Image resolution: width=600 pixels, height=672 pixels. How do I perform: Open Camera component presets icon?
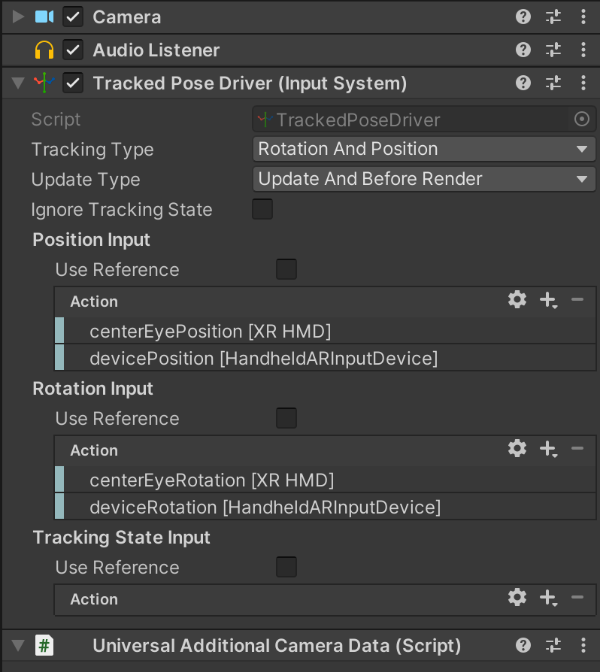pos(553,17)
